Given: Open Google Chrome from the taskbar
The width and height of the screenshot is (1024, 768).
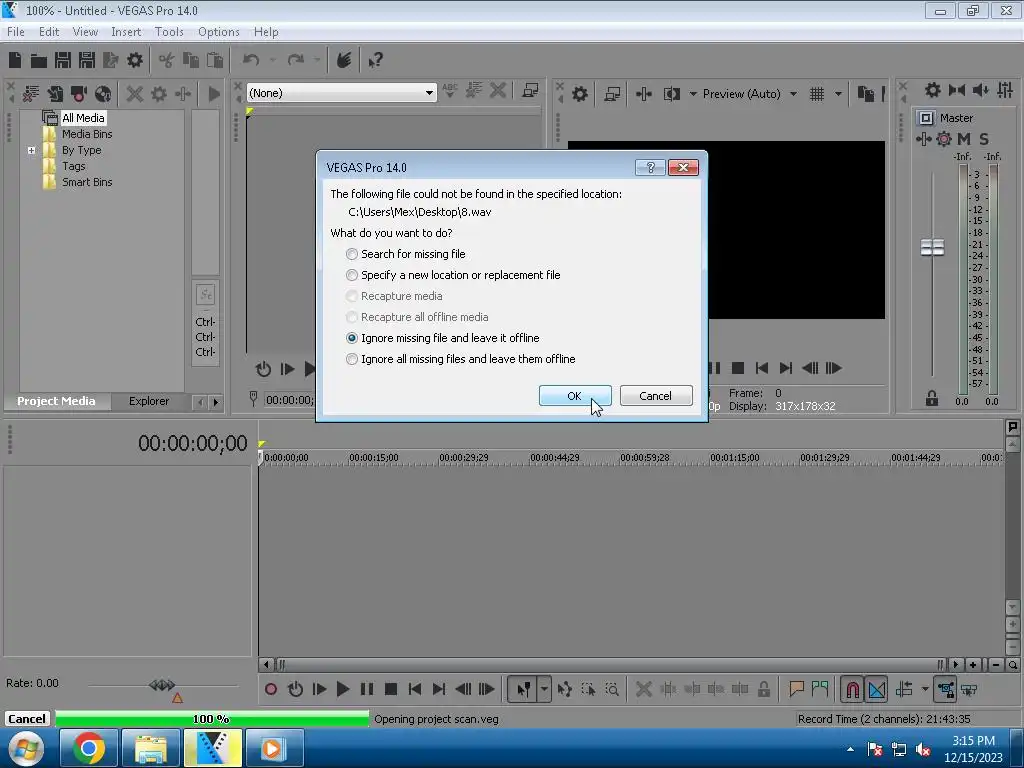Looking at the screenshot, I should pos(89,748).
